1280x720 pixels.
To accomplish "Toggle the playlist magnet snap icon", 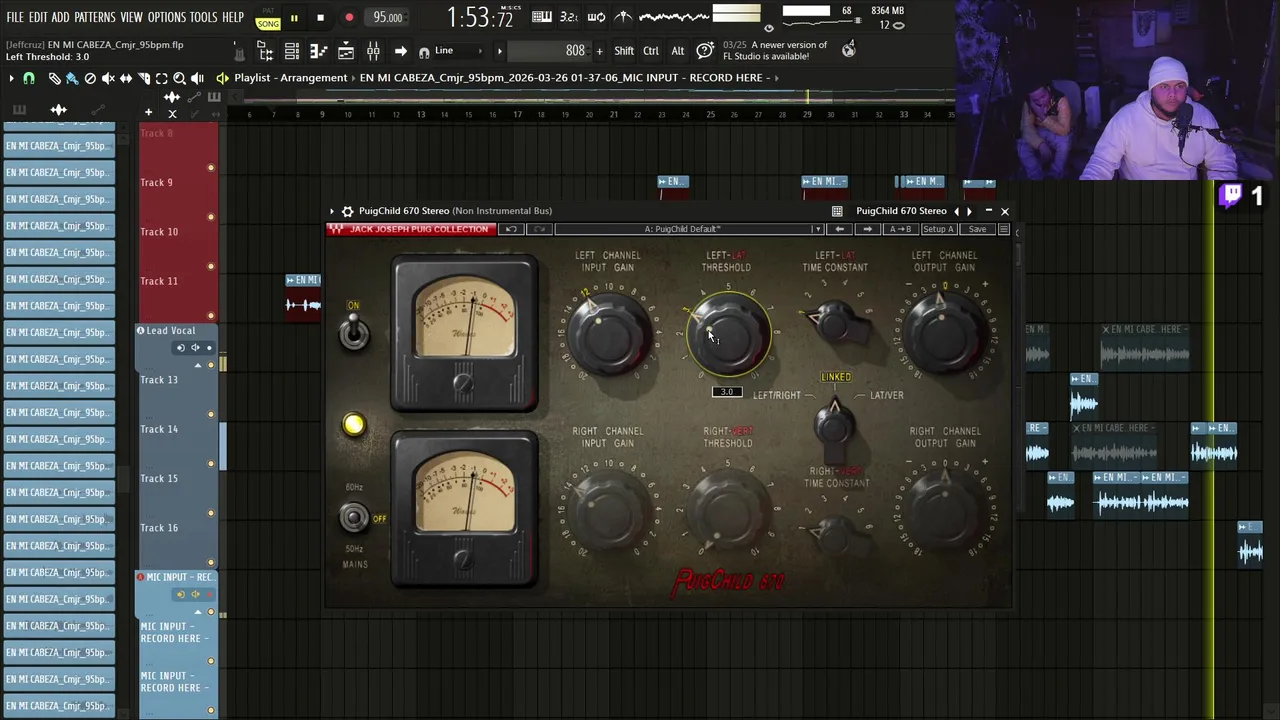I will pos(29,78).
